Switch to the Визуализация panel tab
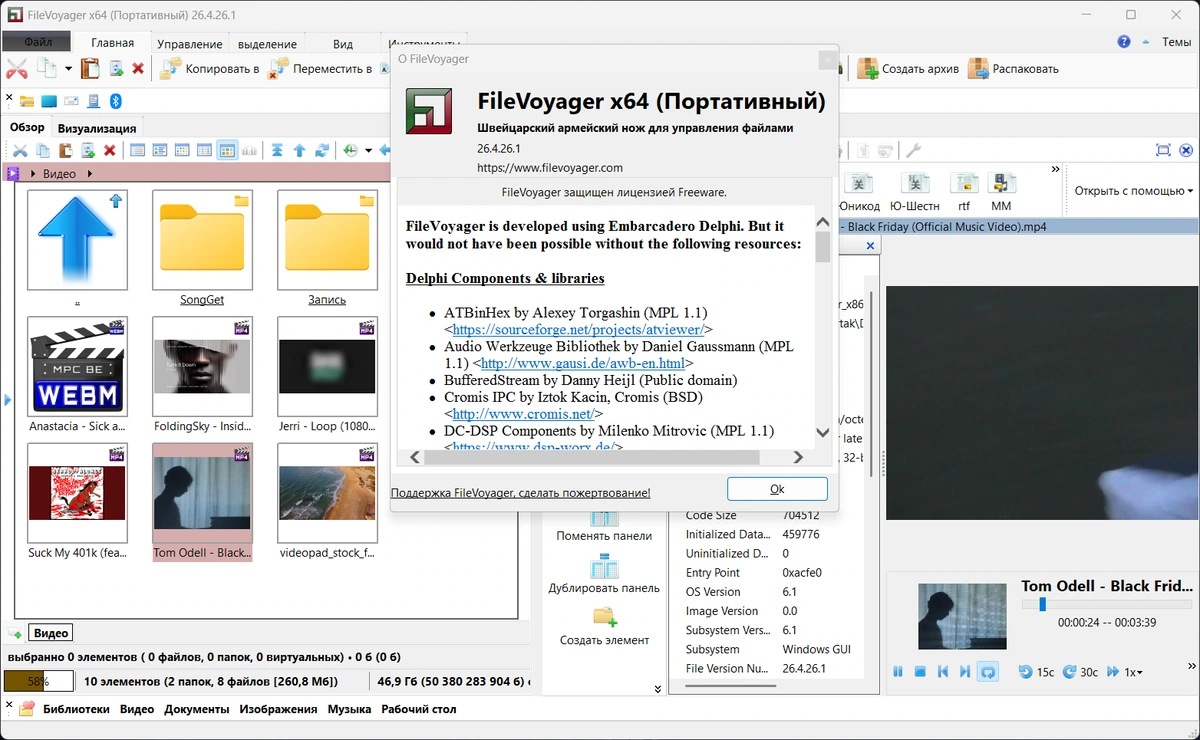 pyautogui.click(x=97, y=128)
